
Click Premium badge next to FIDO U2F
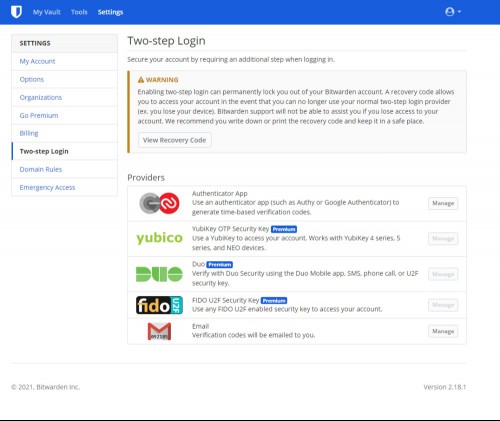[274, 301]
